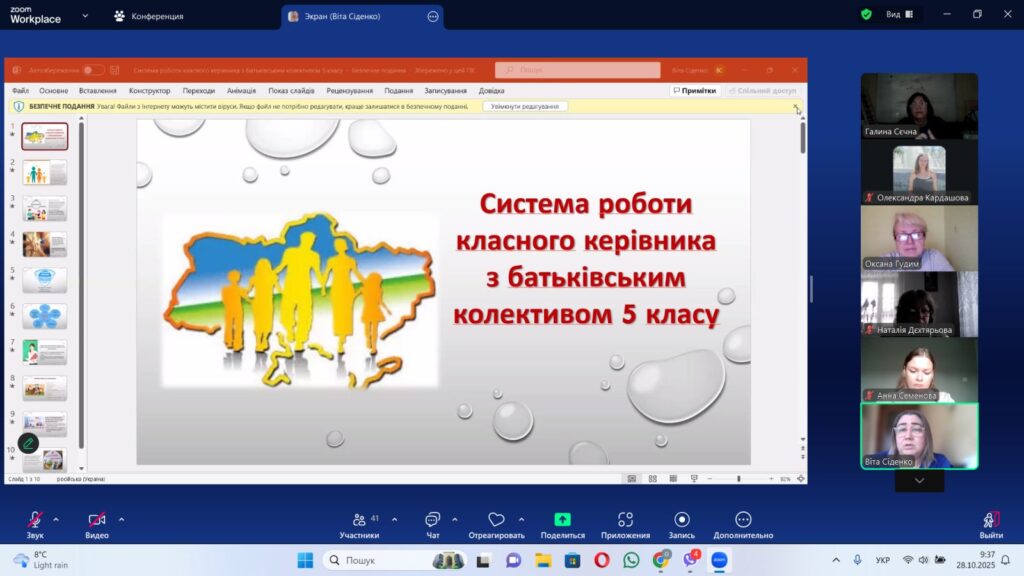Image resolution: width=1024 pixels, height=576 pixels.
Task: Open the Приложения apps icon
Action: [x=625, y=521]
